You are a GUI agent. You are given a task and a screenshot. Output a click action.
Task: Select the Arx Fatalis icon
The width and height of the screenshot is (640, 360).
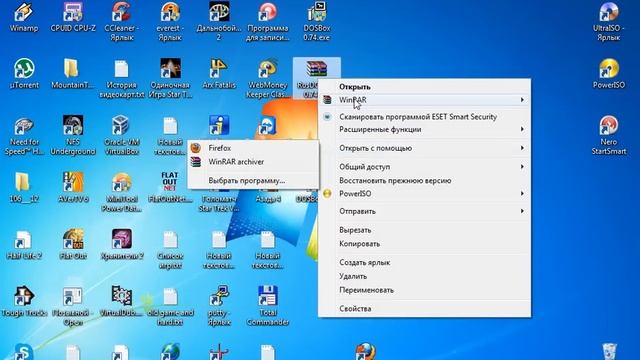click(219, 74)
